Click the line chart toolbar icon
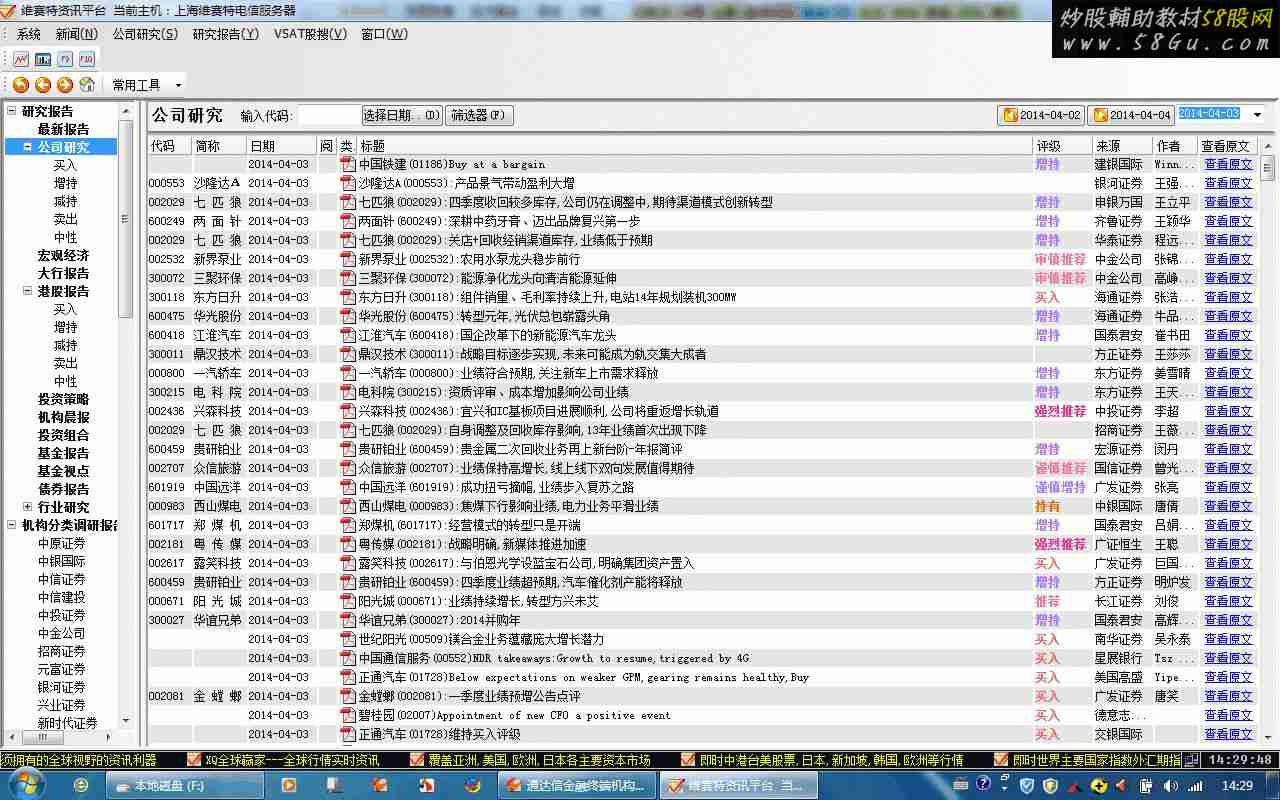1280x800 pixels. (21, 59)
